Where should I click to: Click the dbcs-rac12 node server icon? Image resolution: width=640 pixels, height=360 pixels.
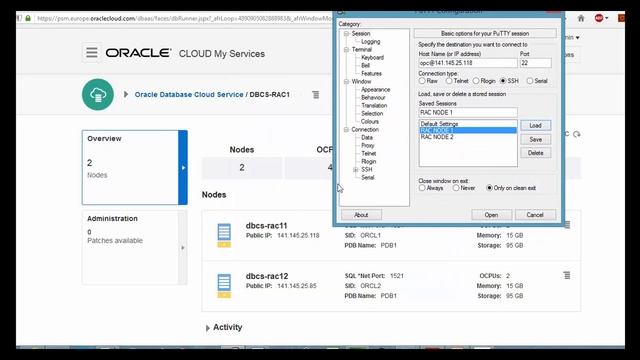tap(224, 286)
